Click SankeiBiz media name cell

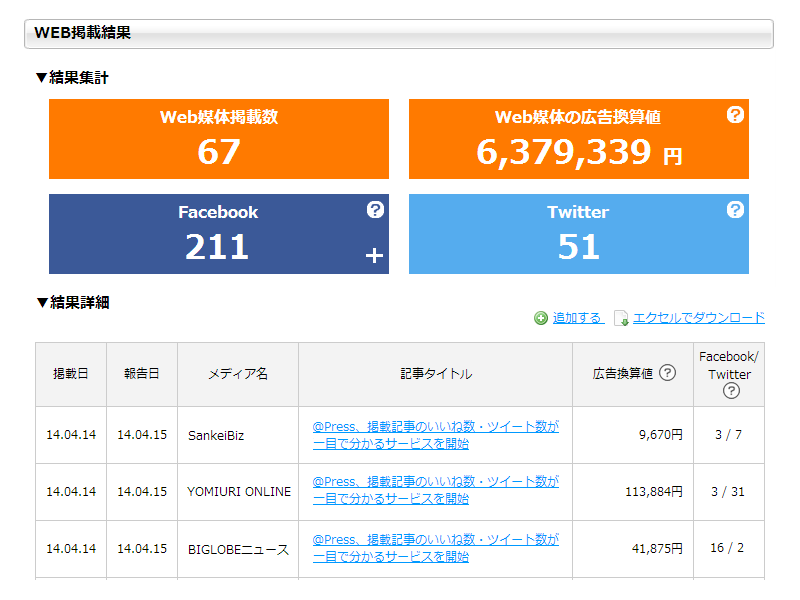238,435
